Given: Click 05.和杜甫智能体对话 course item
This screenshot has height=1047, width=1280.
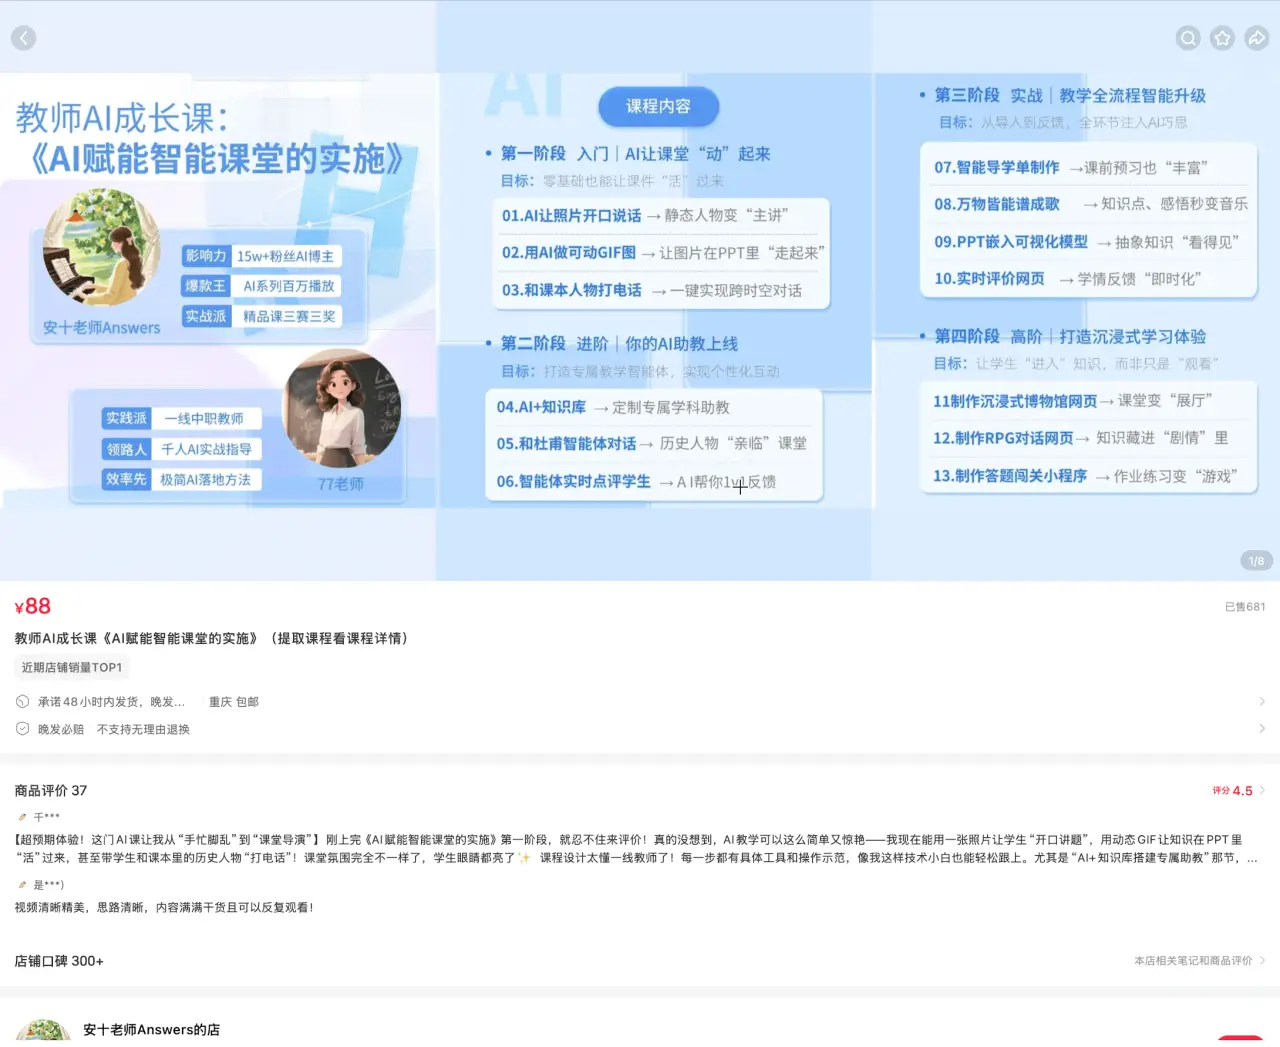Looking at the screenshot, I should pyautogui.click(x=651, y=444).
